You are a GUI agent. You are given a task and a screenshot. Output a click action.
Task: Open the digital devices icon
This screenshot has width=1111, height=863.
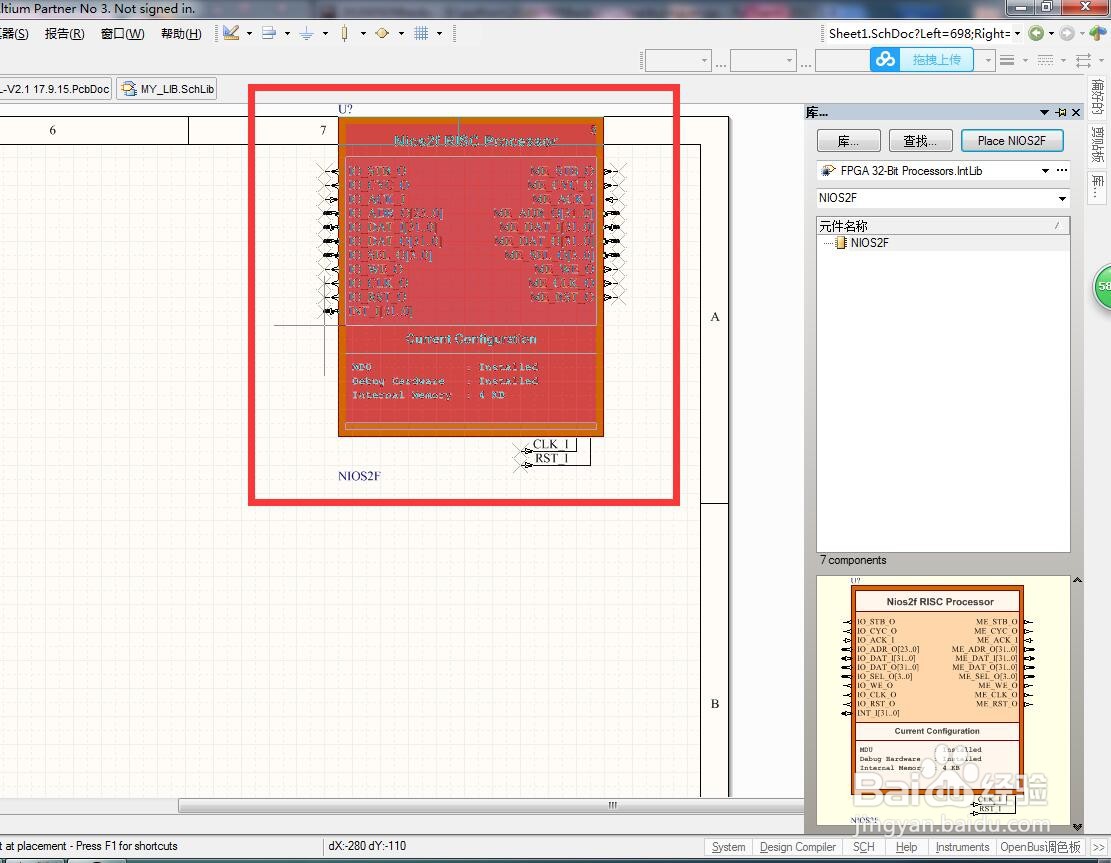[344, 33]
